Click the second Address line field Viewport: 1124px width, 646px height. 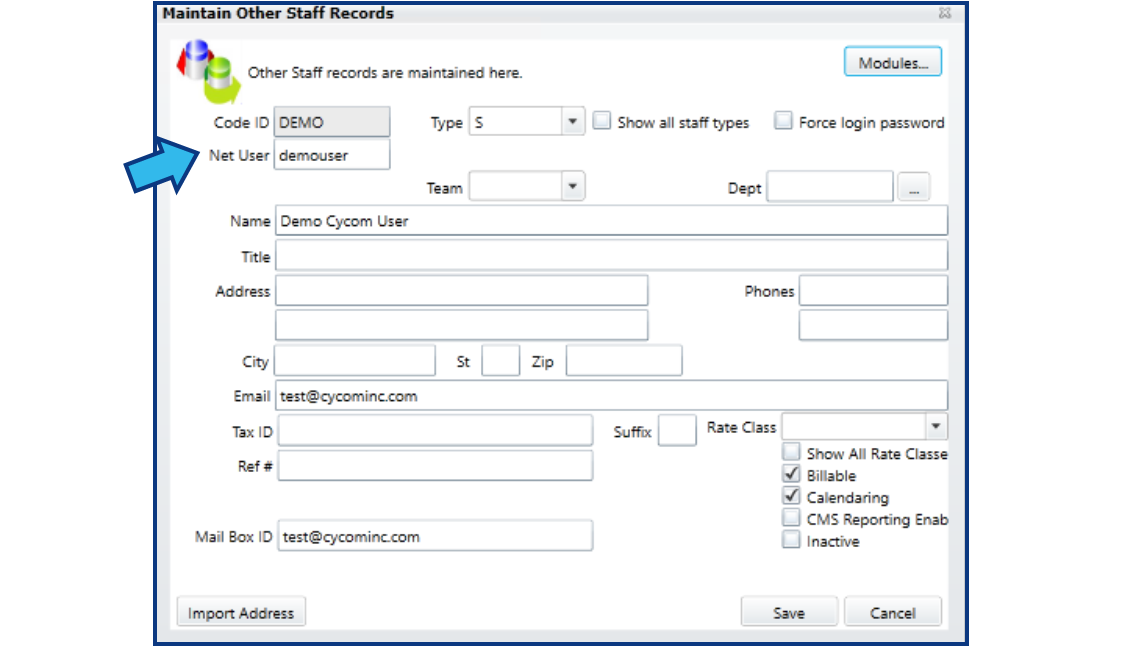tap(462, 326)
